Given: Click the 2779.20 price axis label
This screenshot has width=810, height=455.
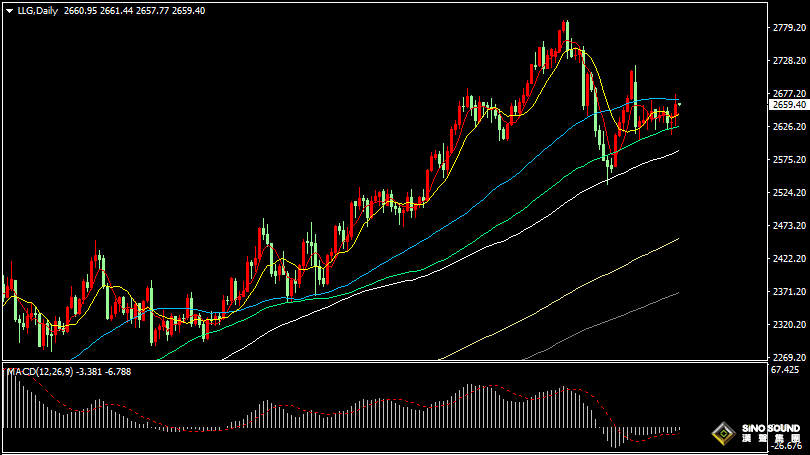Looking at the screenshot, I should coord(789,28).
